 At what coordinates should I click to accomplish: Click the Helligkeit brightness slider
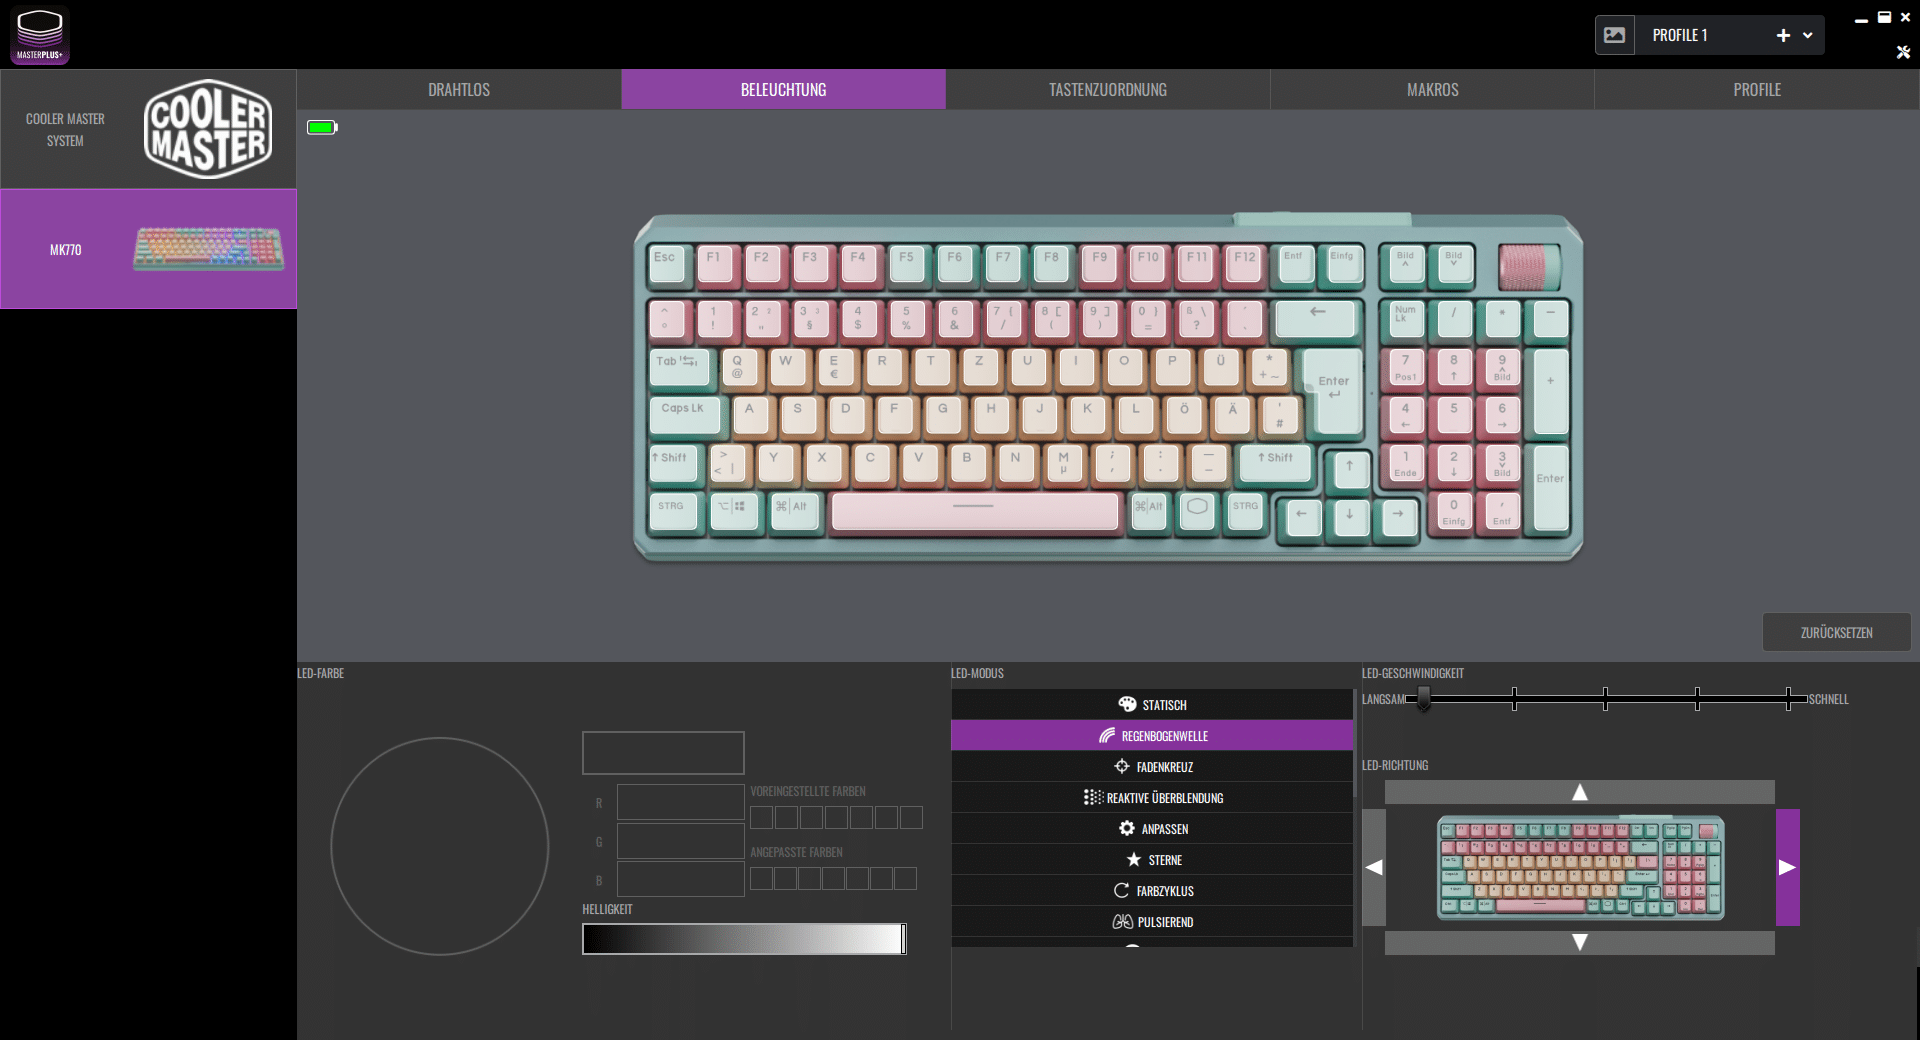[x=743, y=939]
